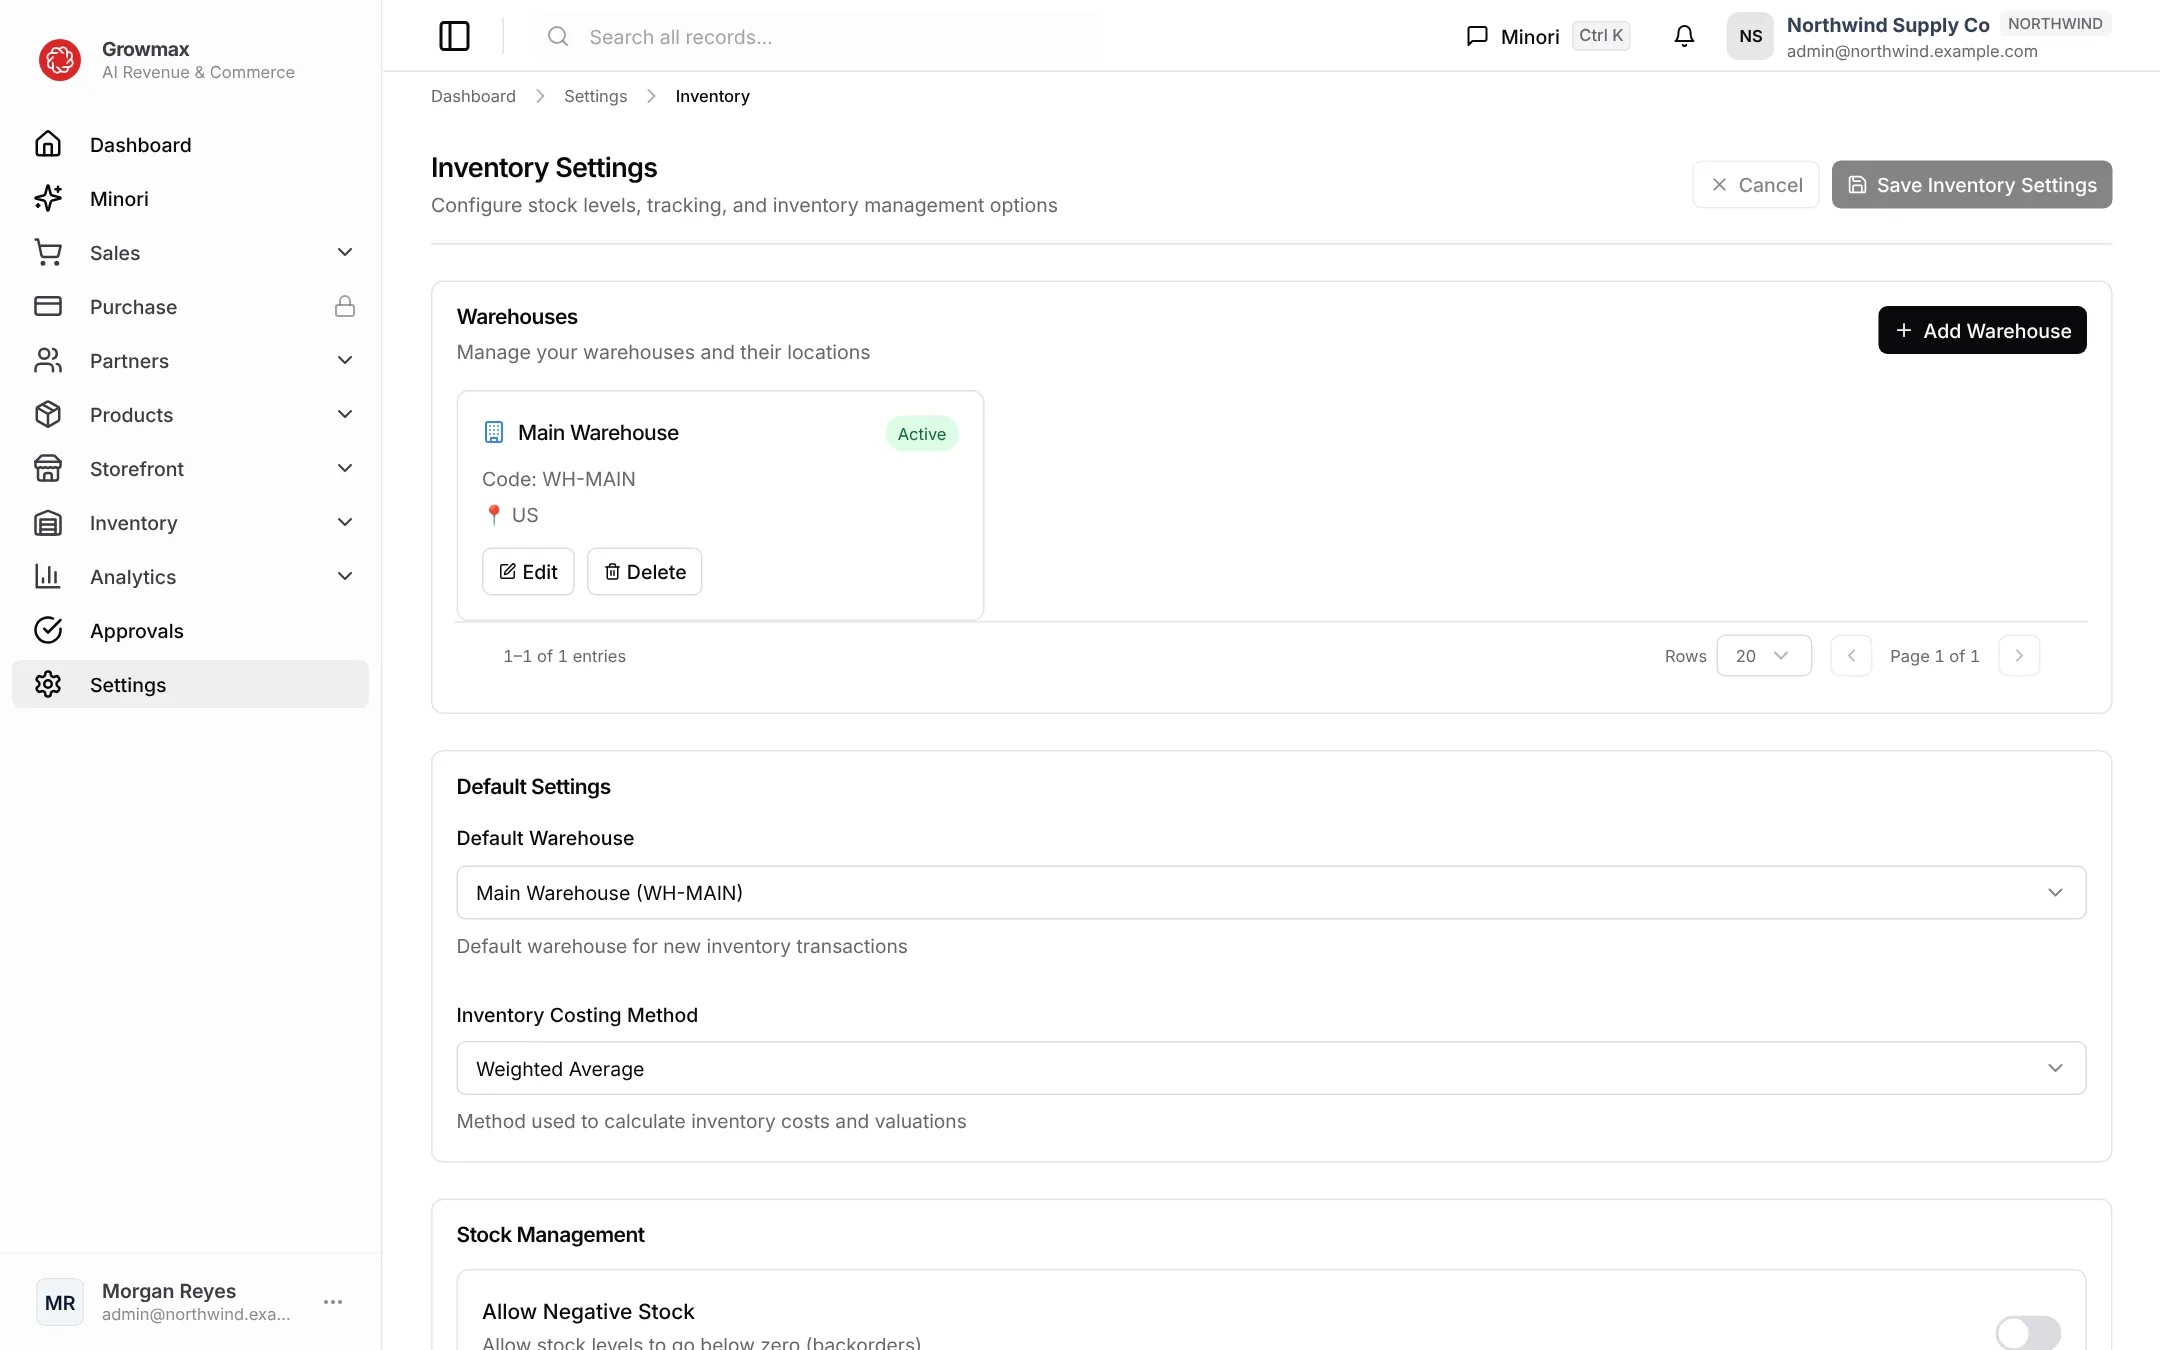Enable the Allow Negative Stock toggle

(2028, 1332)
